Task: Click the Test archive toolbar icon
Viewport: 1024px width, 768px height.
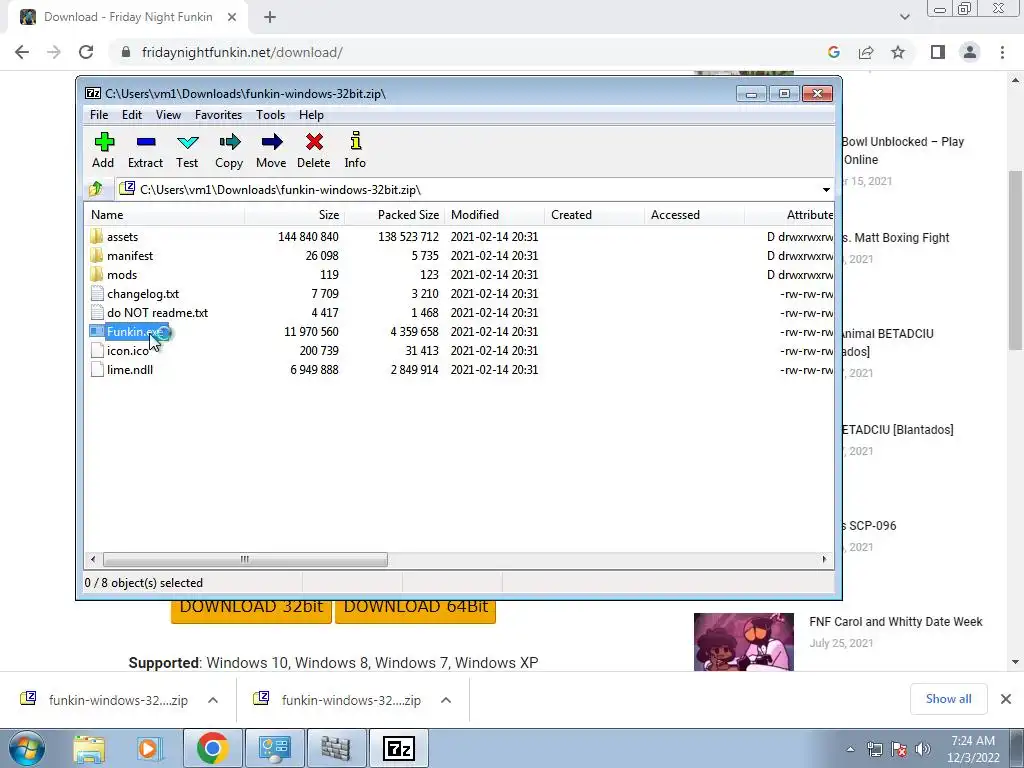Action: [187, 150]
